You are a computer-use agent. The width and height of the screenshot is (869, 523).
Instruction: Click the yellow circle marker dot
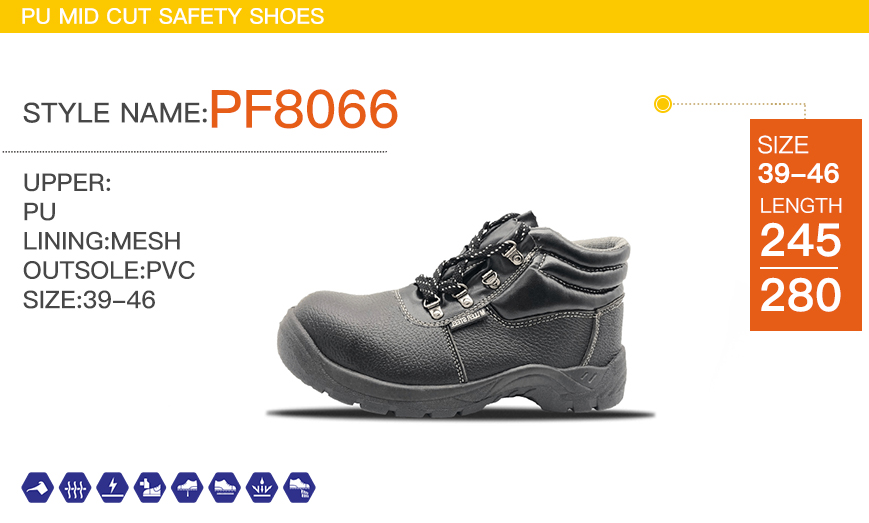click(663, 104)
